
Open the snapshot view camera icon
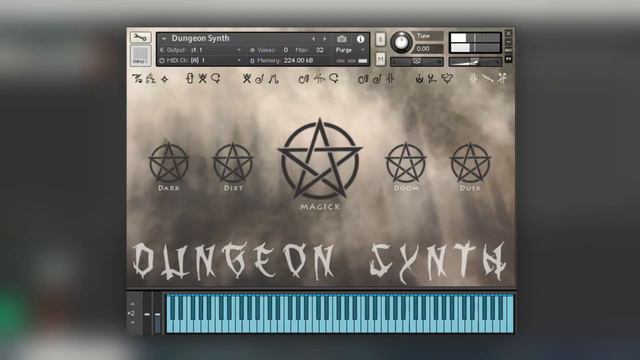(342, 39)
